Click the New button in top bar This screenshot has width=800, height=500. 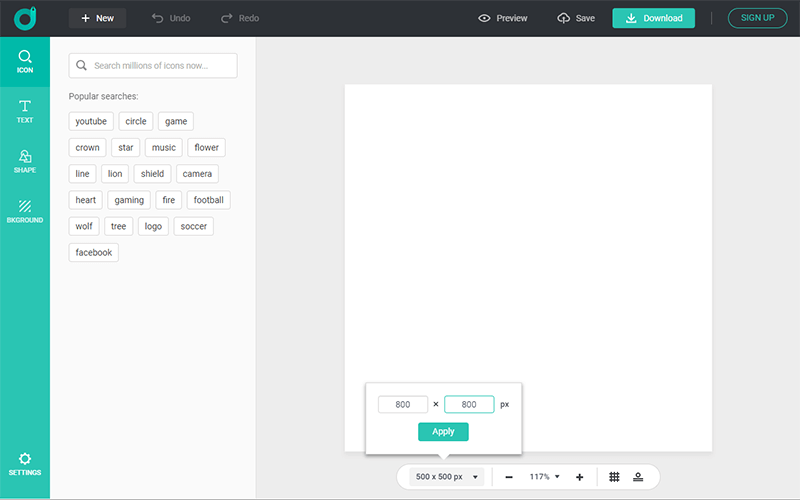coord(97,18)
